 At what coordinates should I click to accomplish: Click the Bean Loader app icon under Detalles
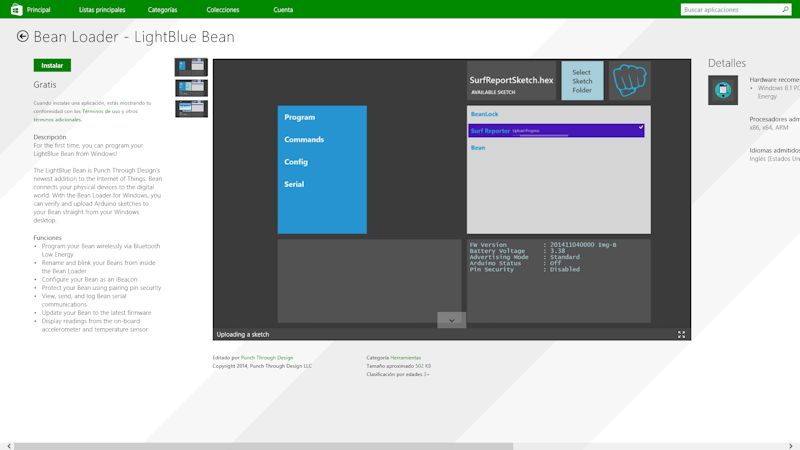pos(722,90)
